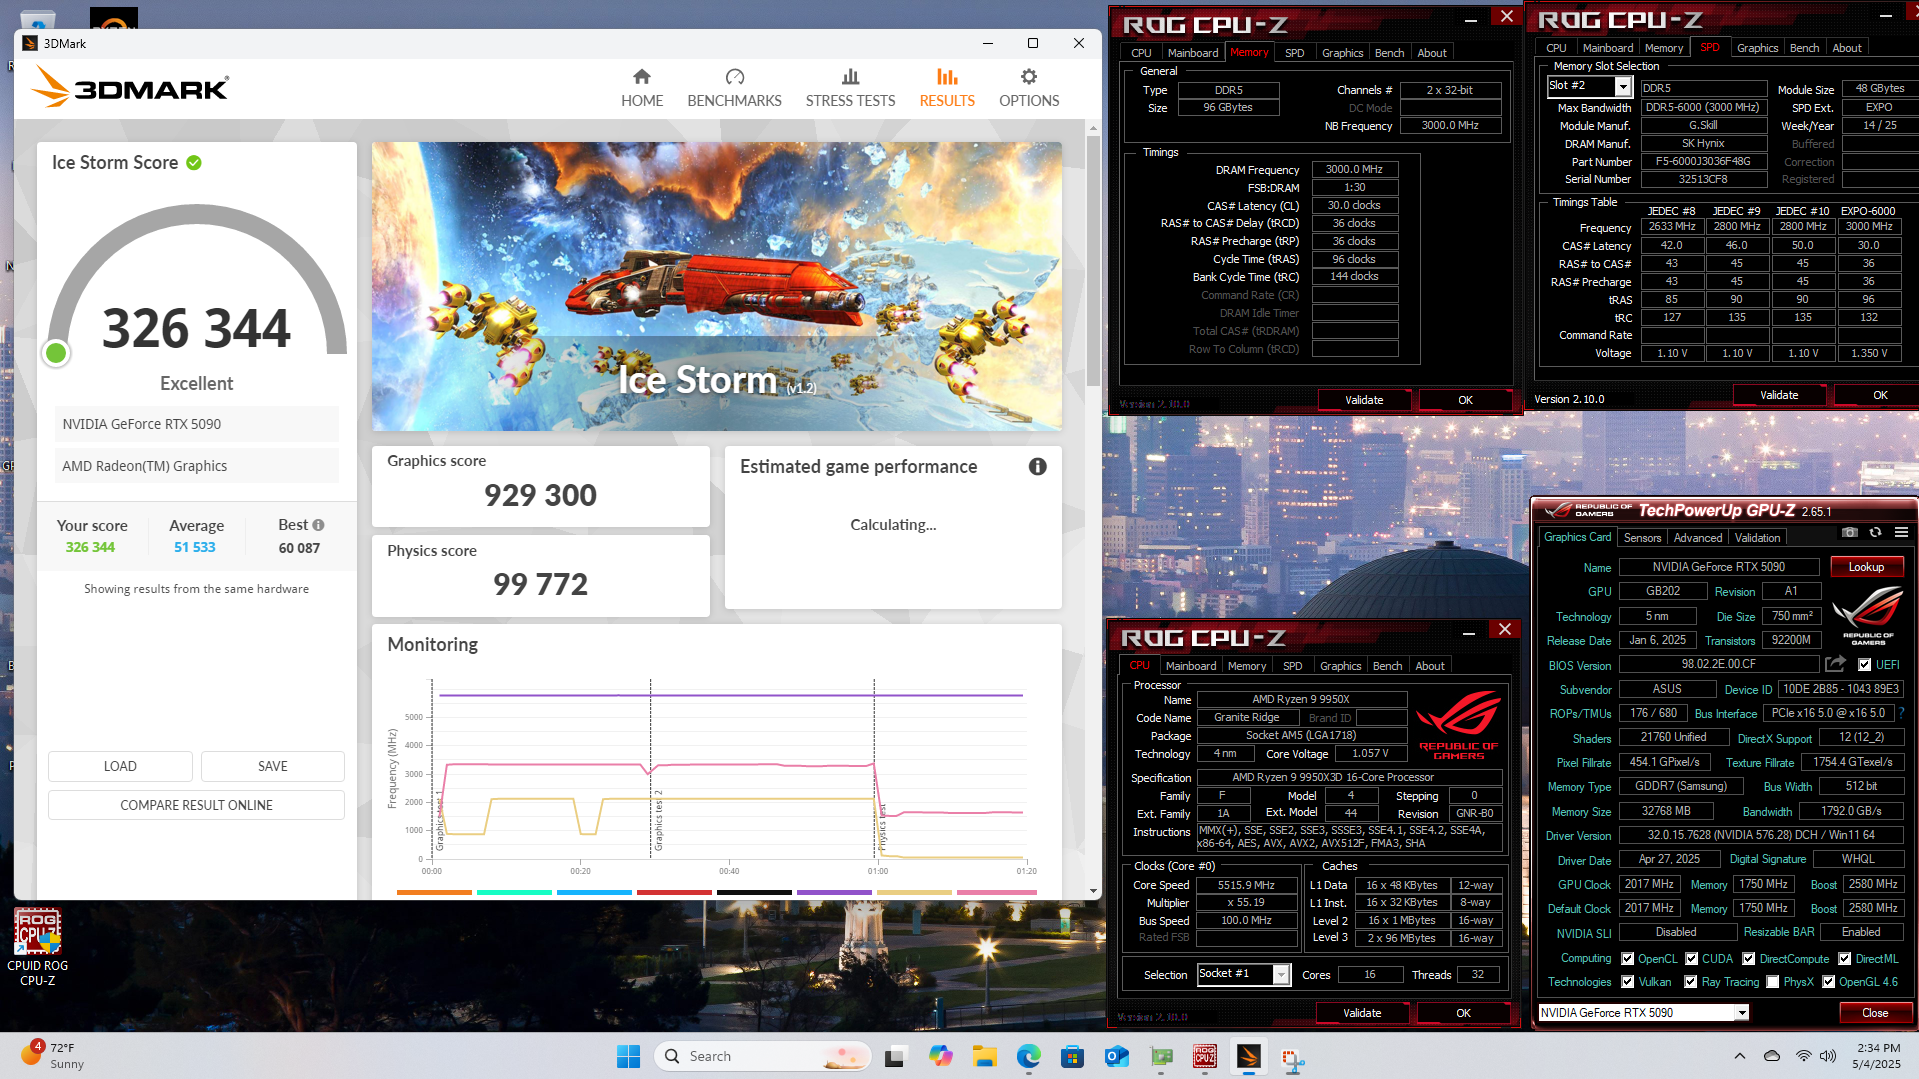Image resolution: width=1919 pixels, height=1079 pixels.
Task: Expand the hidden system tray icons chevron
Action: click(1739, 1056)
